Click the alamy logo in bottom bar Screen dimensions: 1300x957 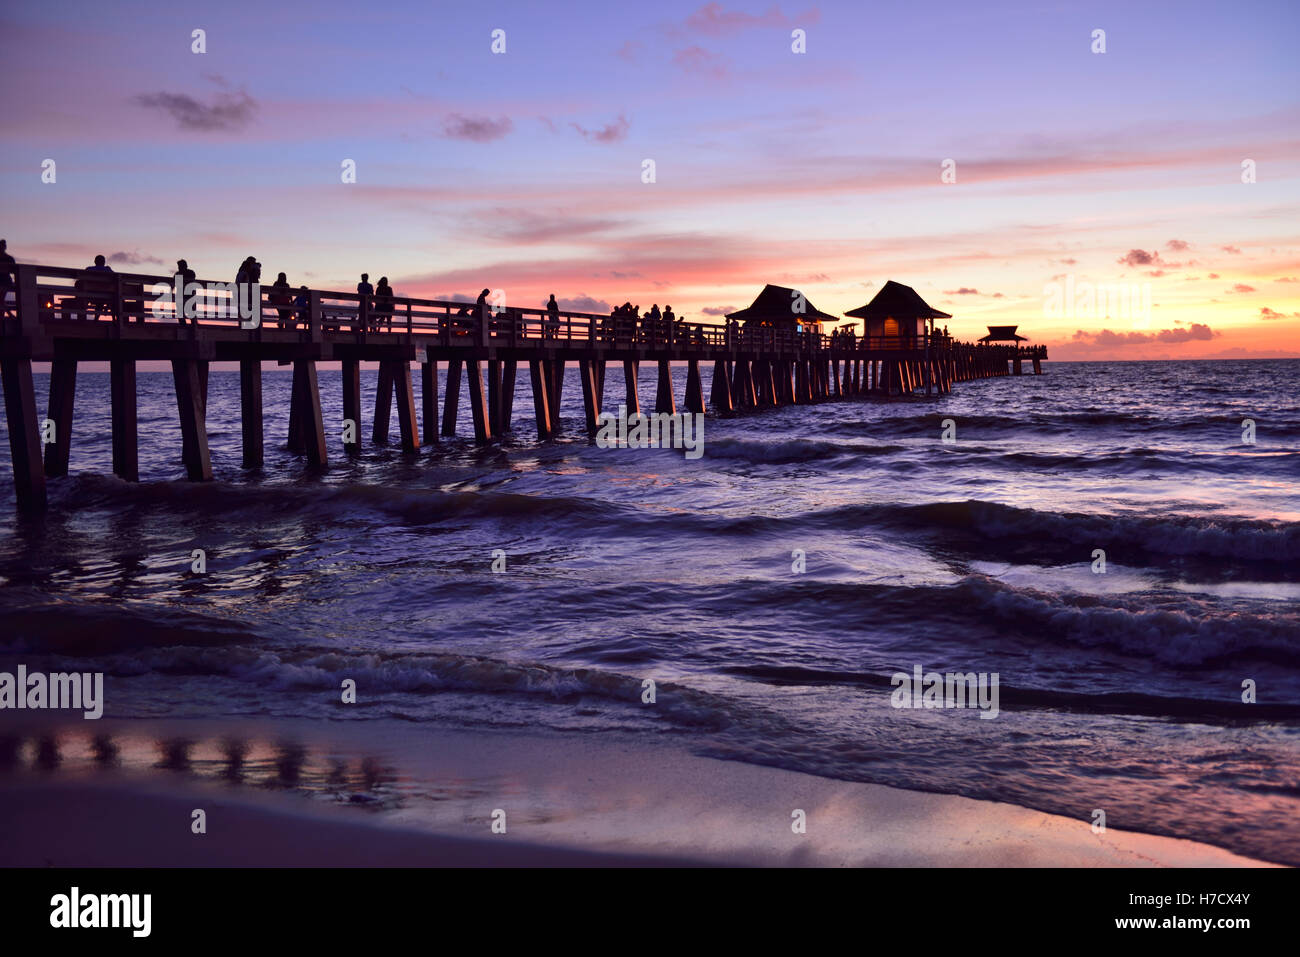tap(101, 912)
